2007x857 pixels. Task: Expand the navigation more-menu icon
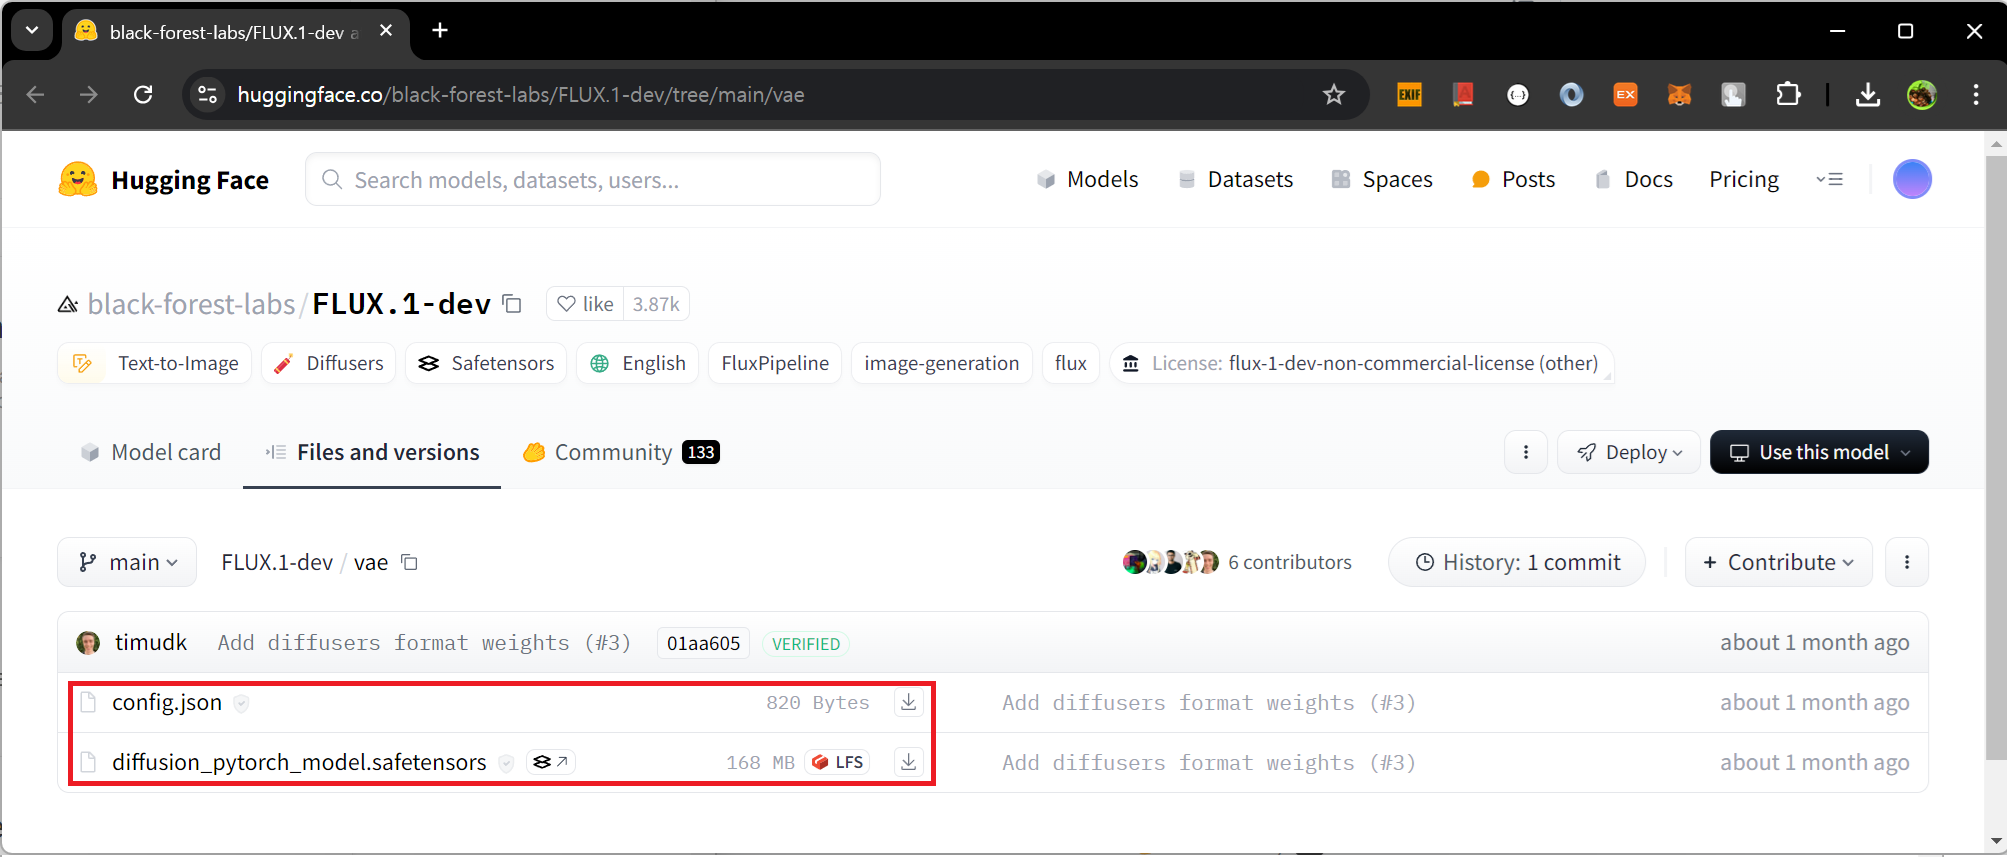click(1830, 180)
